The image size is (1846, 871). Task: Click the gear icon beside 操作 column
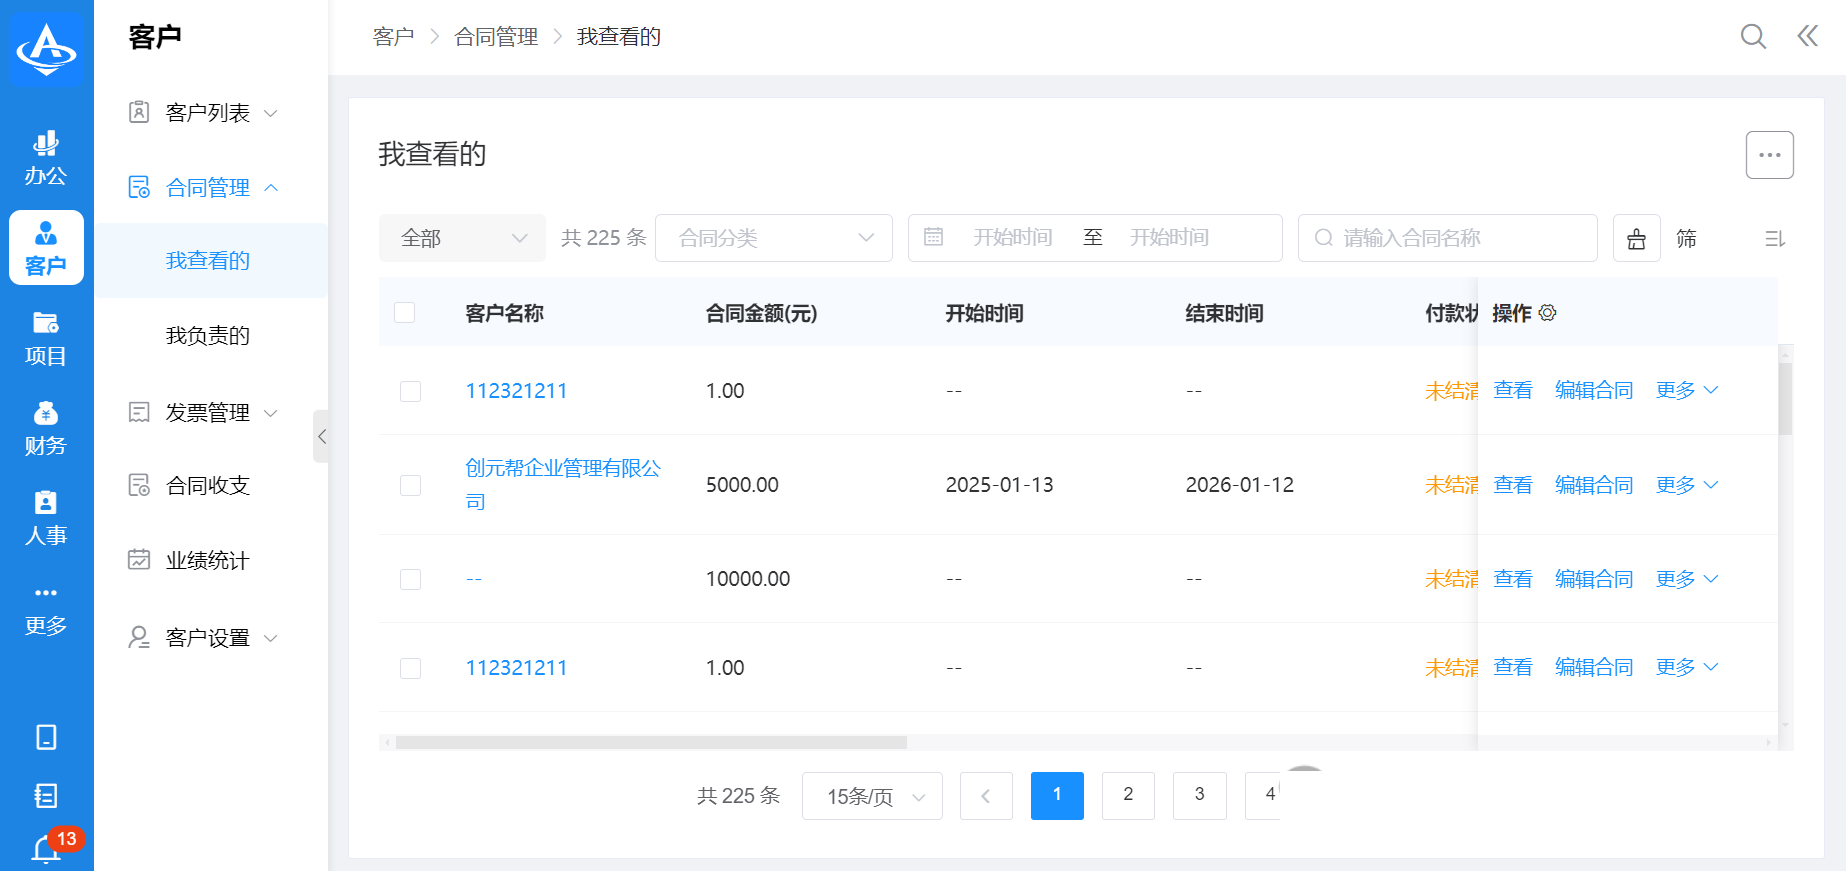1547,313
